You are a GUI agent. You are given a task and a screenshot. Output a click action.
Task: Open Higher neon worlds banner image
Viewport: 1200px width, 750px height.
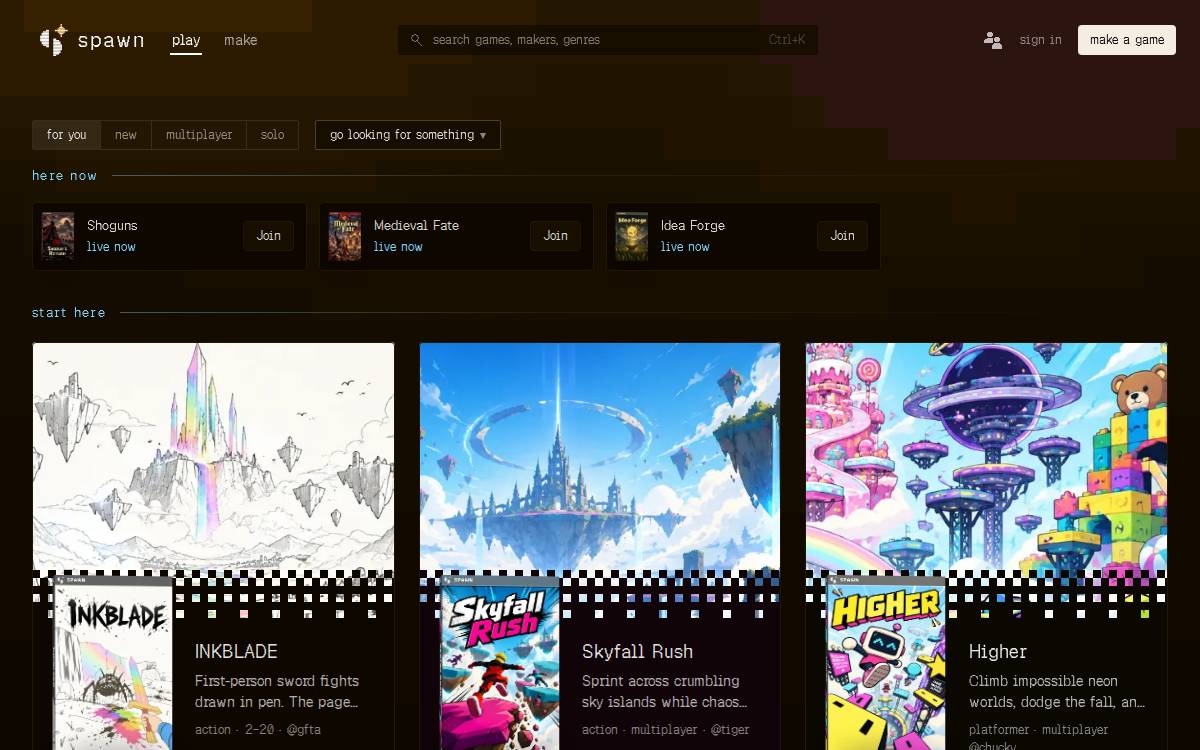(986, 457)
